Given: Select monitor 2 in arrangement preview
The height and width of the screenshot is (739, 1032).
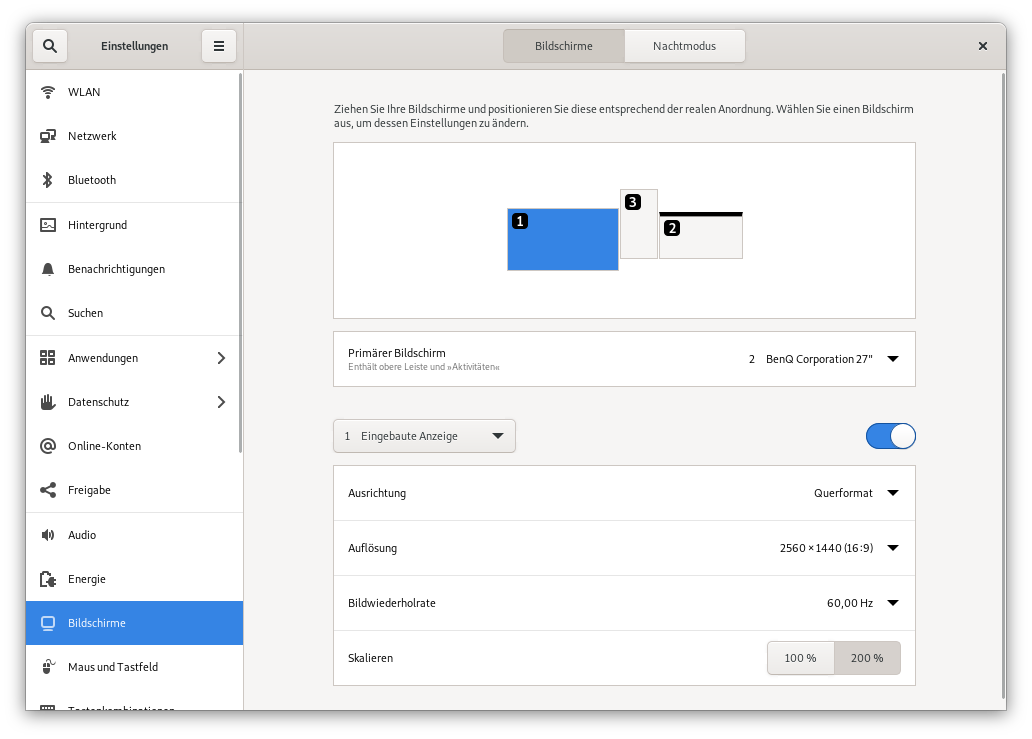Looking at the screenshot, I should tap(701, 236).
